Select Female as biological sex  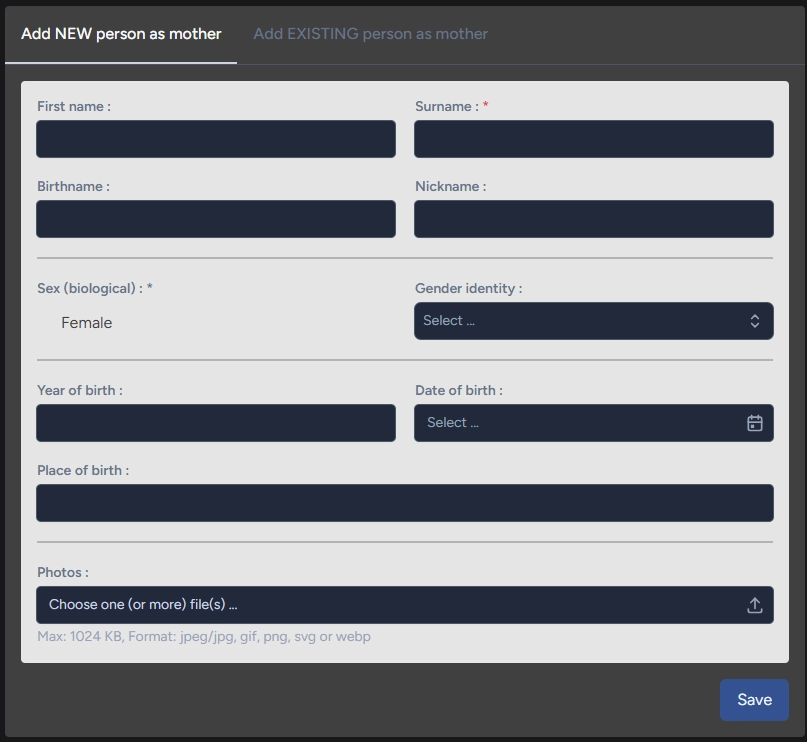(86, 323)
